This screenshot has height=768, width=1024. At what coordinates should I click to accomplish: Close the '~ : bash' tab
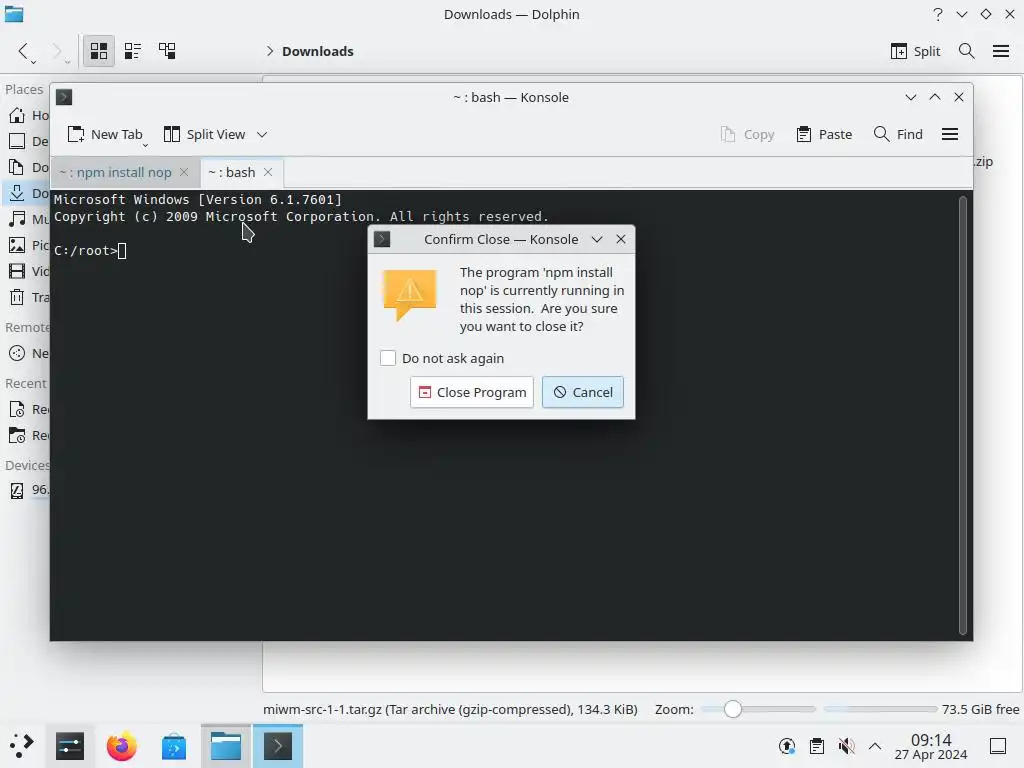click(268, 172)
